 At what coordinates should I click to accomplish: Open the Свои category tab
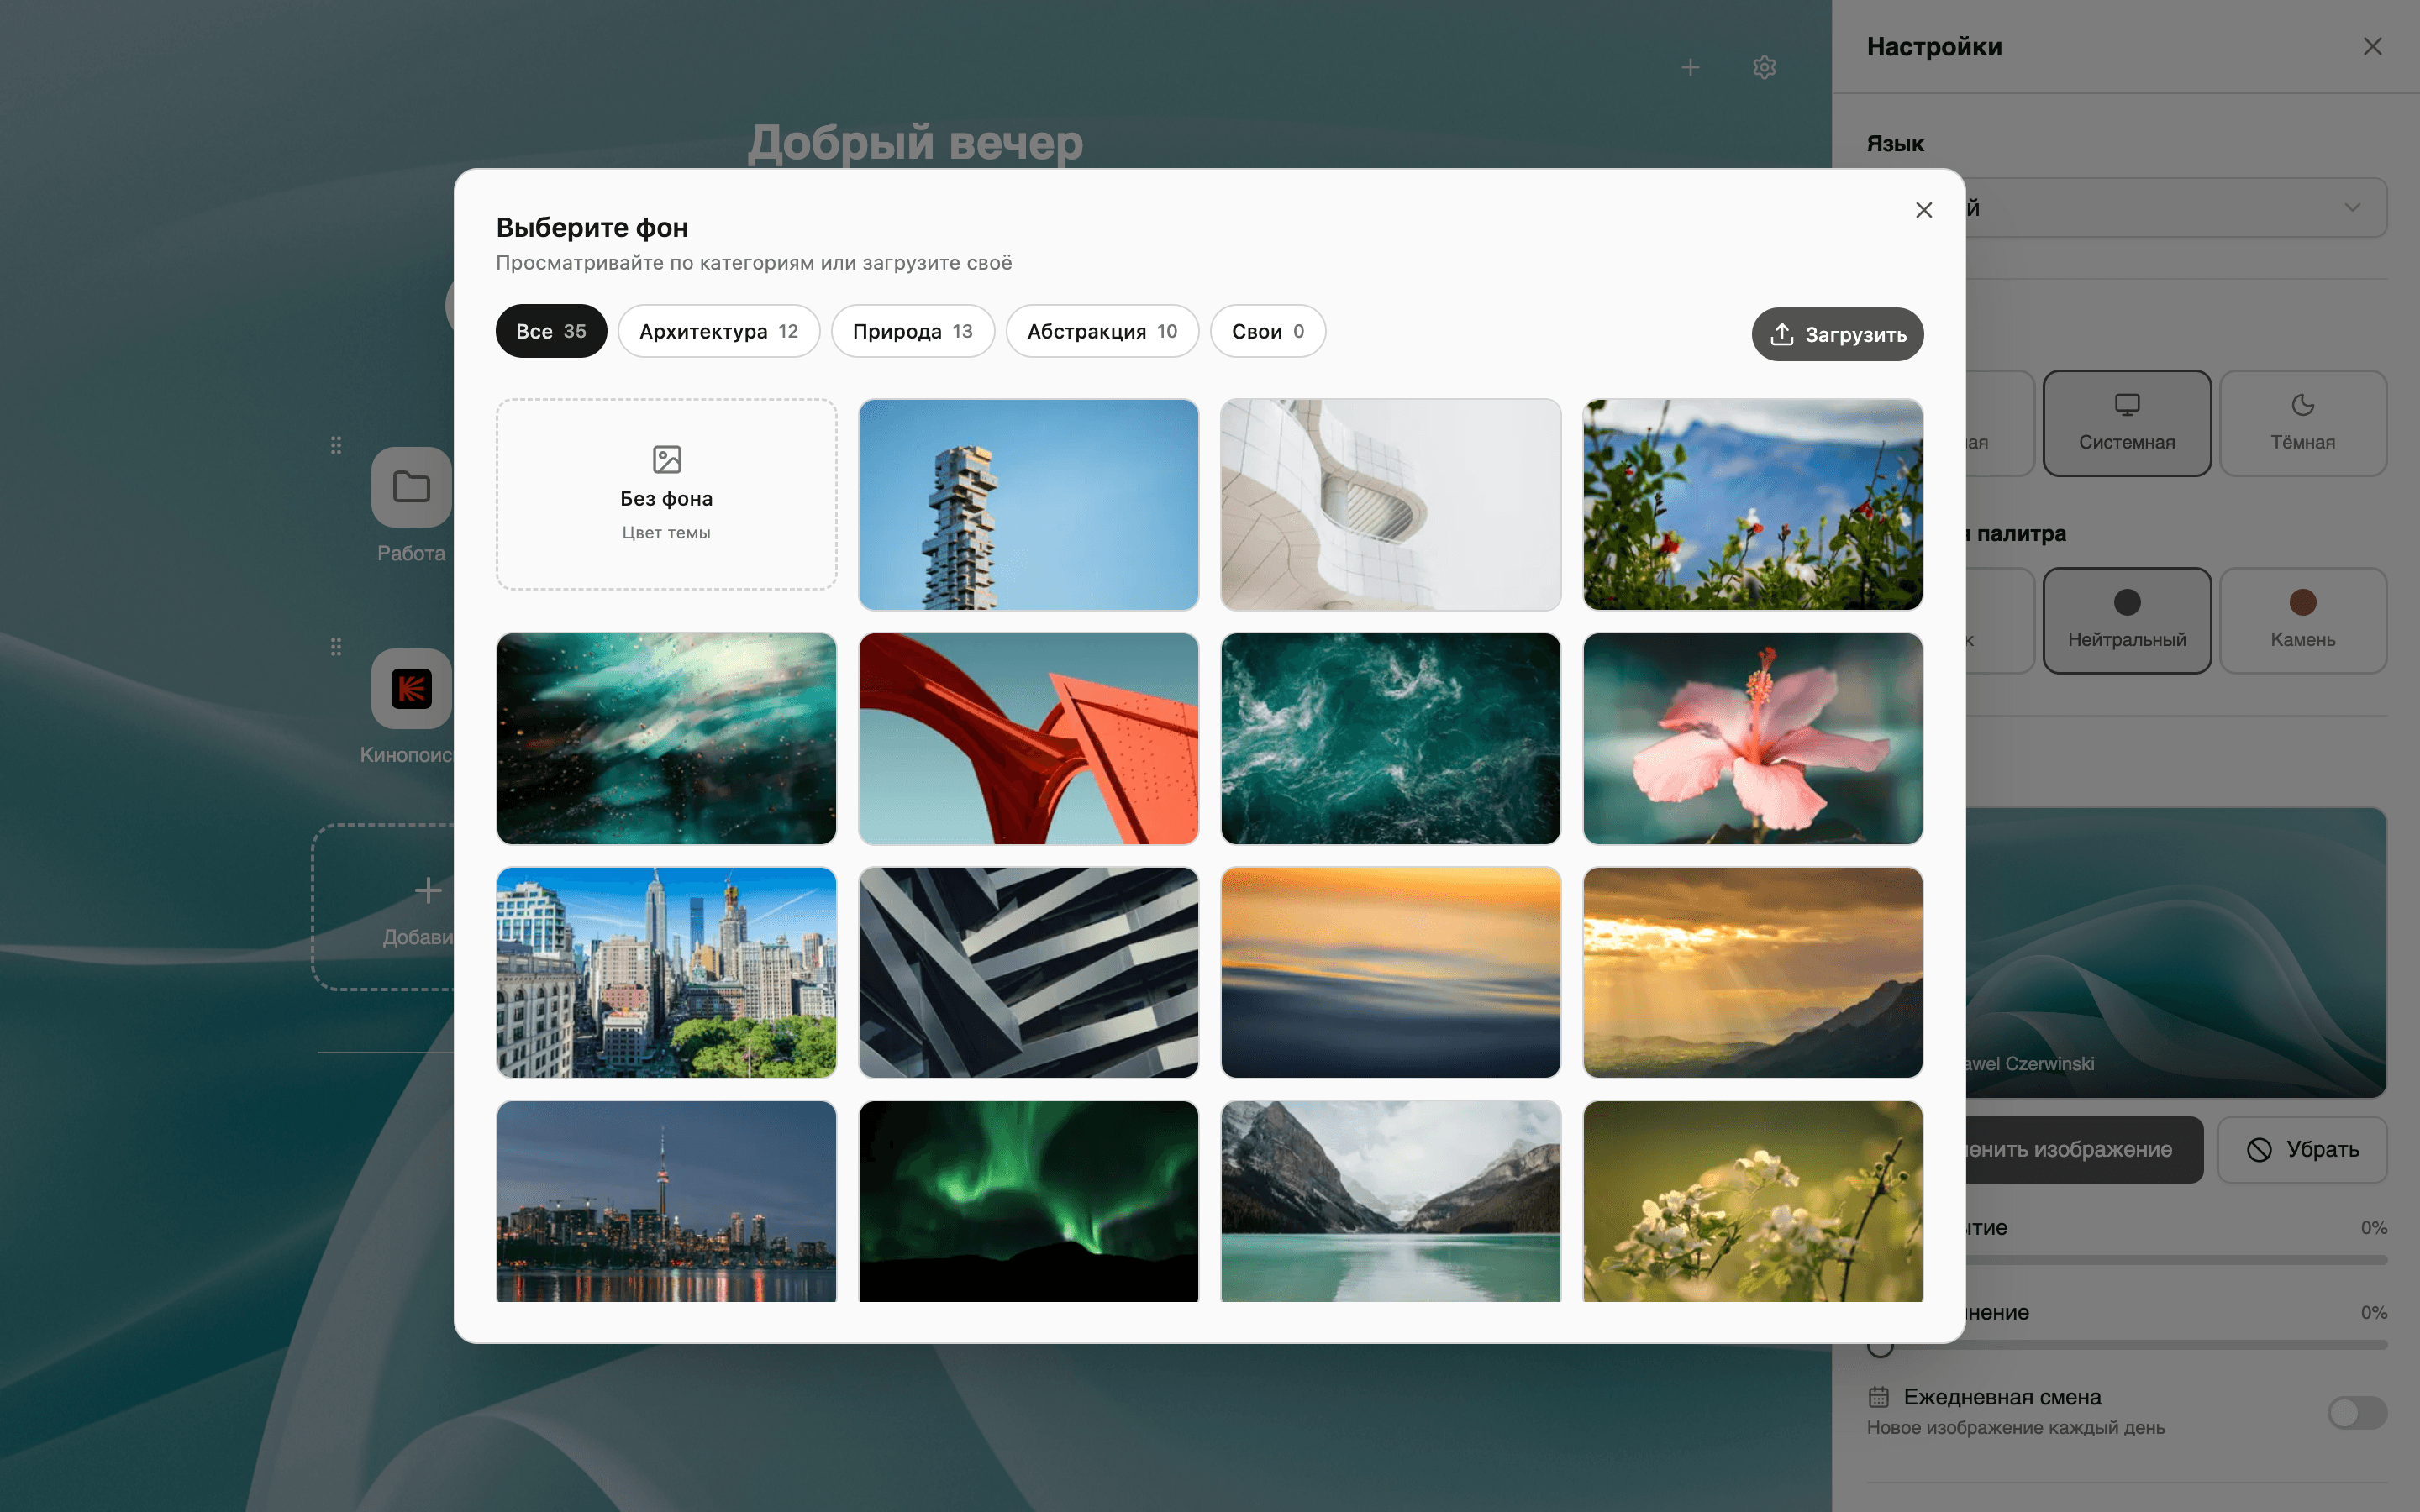(x=1267, y=331)
